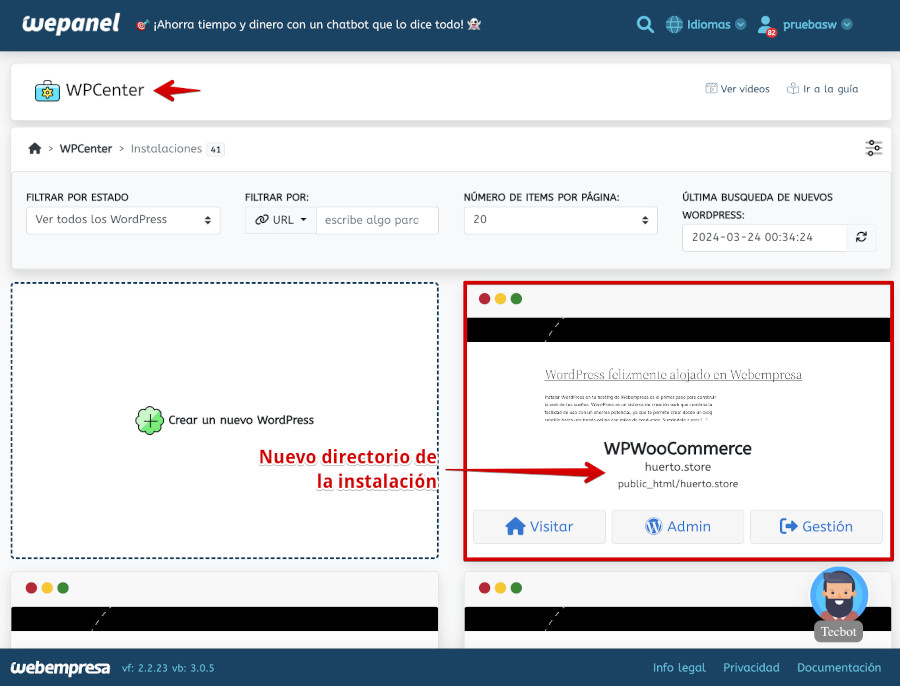Image resolution: width=900 pixels, height=686 pixels.
Task: Open the URL filter type dropdown
Action: coord(281,220)
